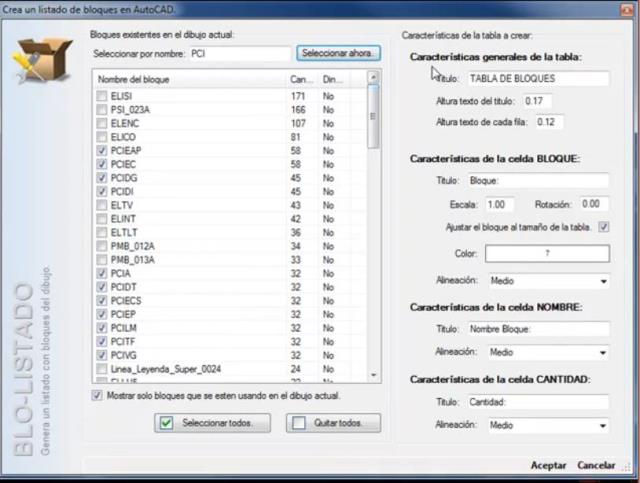The height and width of the screenshot is (483, 640).
Task: Select the PCILM row name
Action: tap(124, 328)
